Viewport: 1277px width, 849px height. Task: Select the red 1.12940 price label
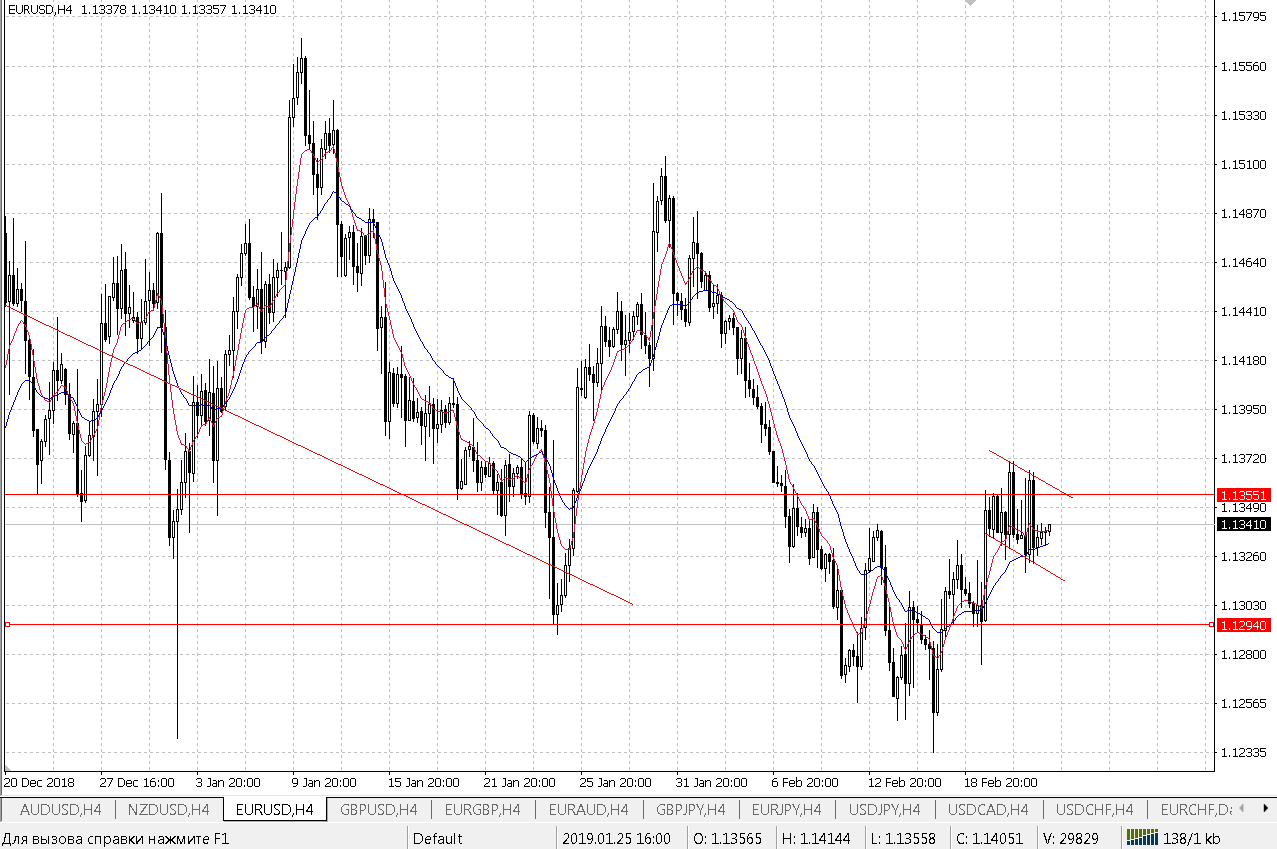pos(1243,625)
